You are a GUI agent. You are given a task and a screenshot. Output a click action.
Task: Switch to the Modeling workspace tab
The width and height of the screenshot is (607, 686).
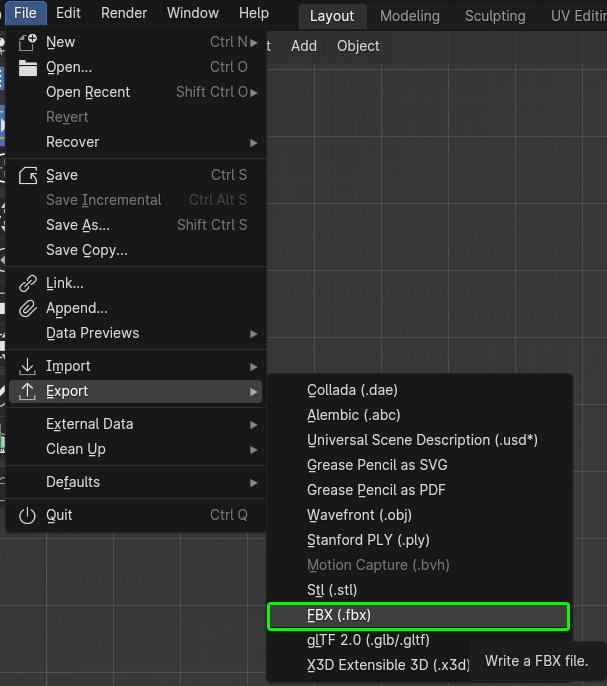(409, 15)
